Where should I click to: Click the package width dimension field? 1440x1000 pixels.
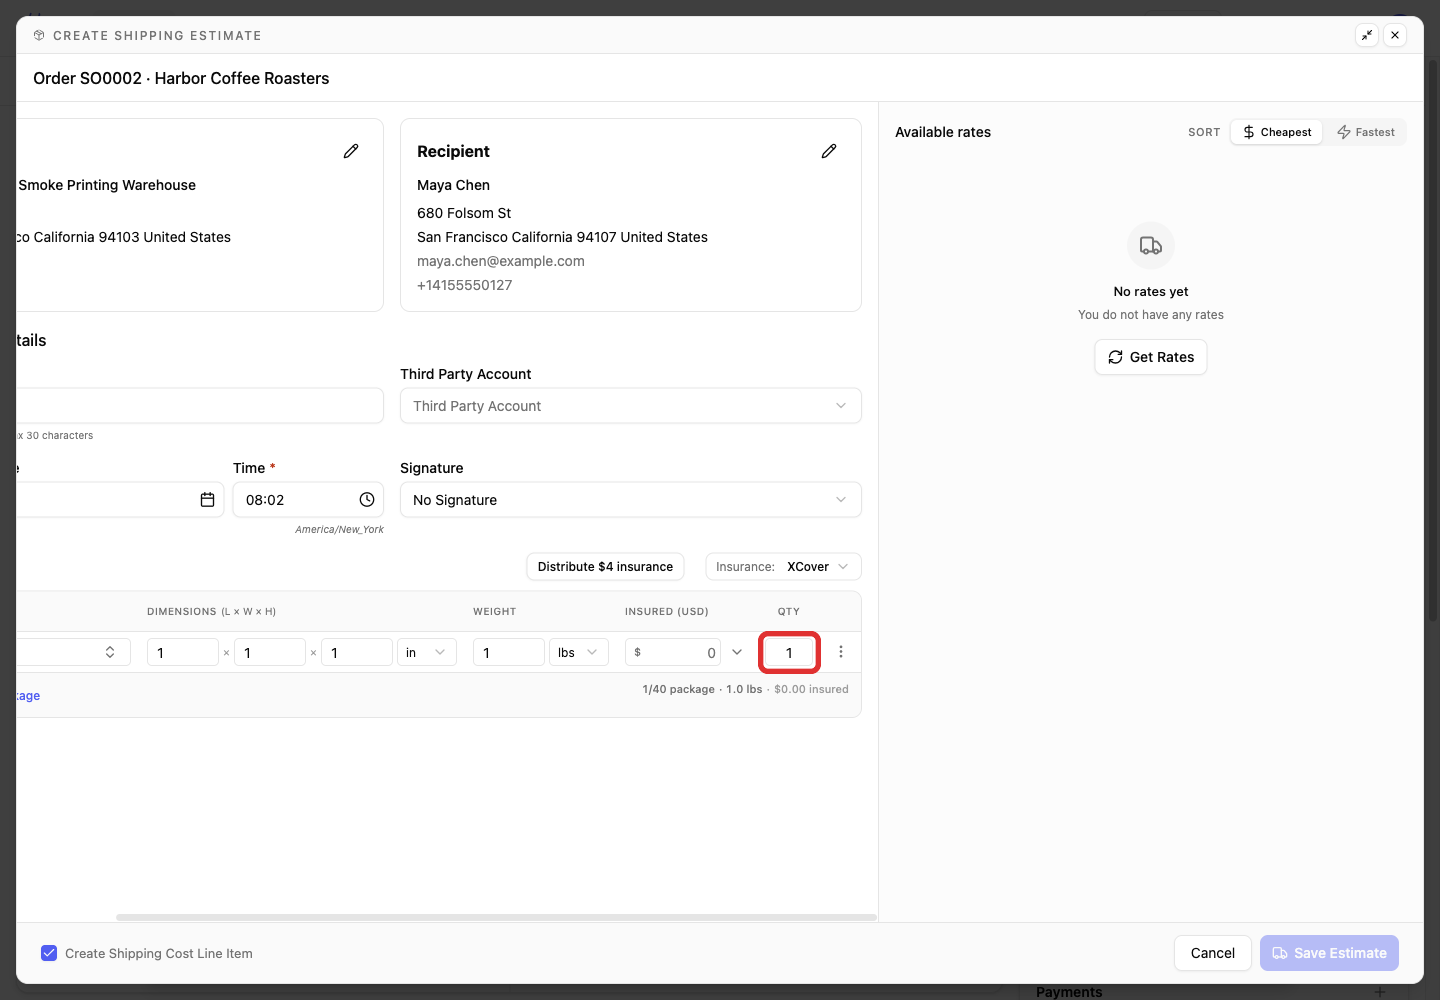(x=270, y=652)
